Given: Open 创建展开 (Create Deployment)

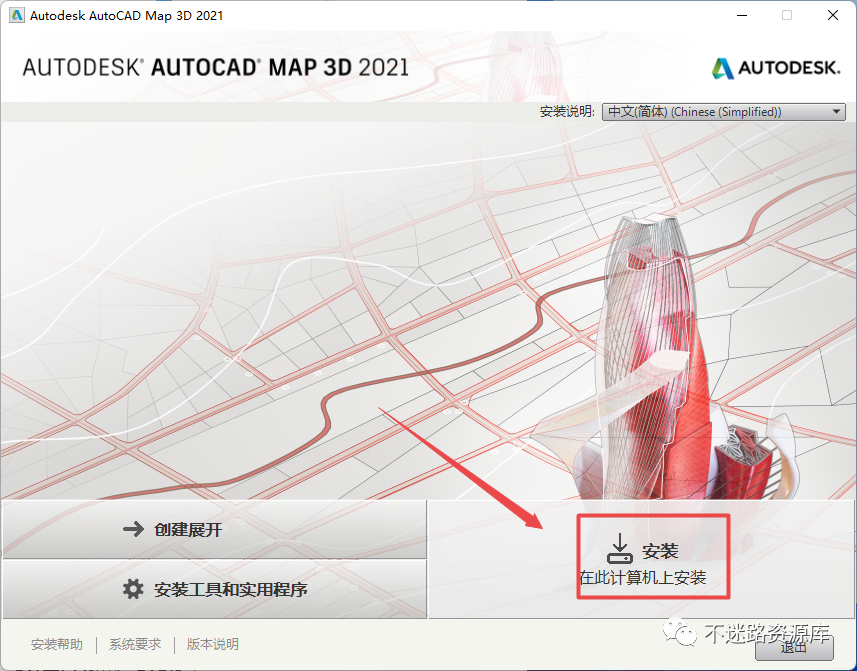Looking at the screenshot, I should 214,529.
